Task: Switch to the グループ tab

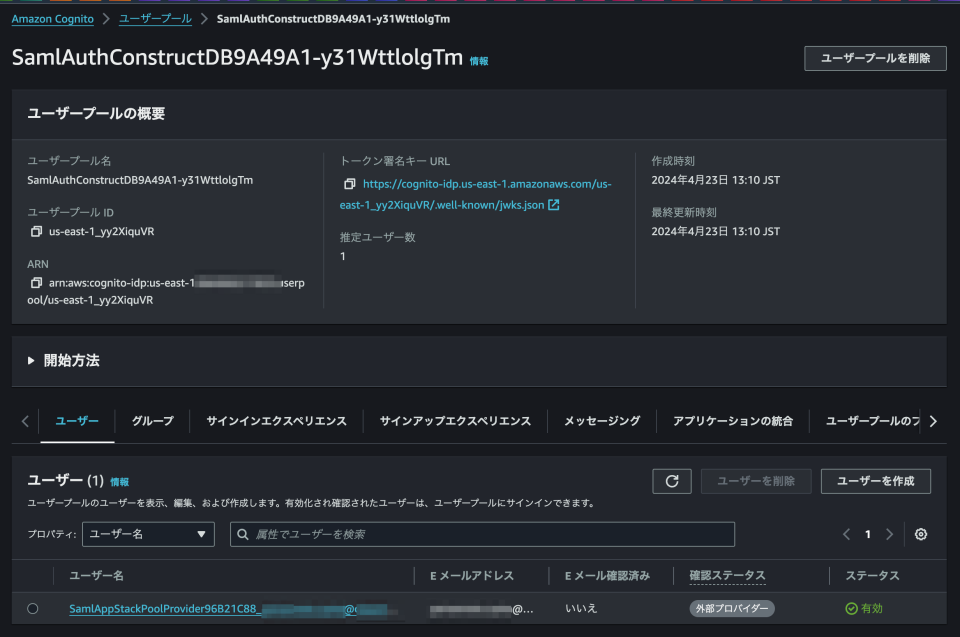Action: click(153, 421)
